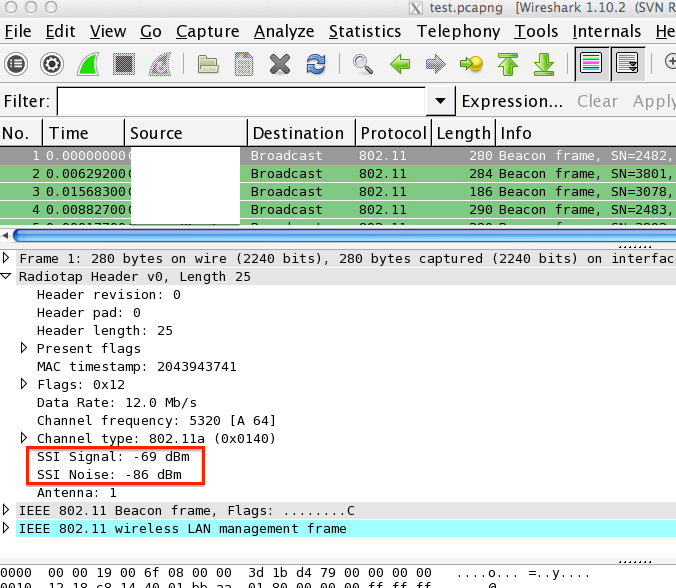Open the Edit menu
The image size is (676, 588).
click(60, 31)
